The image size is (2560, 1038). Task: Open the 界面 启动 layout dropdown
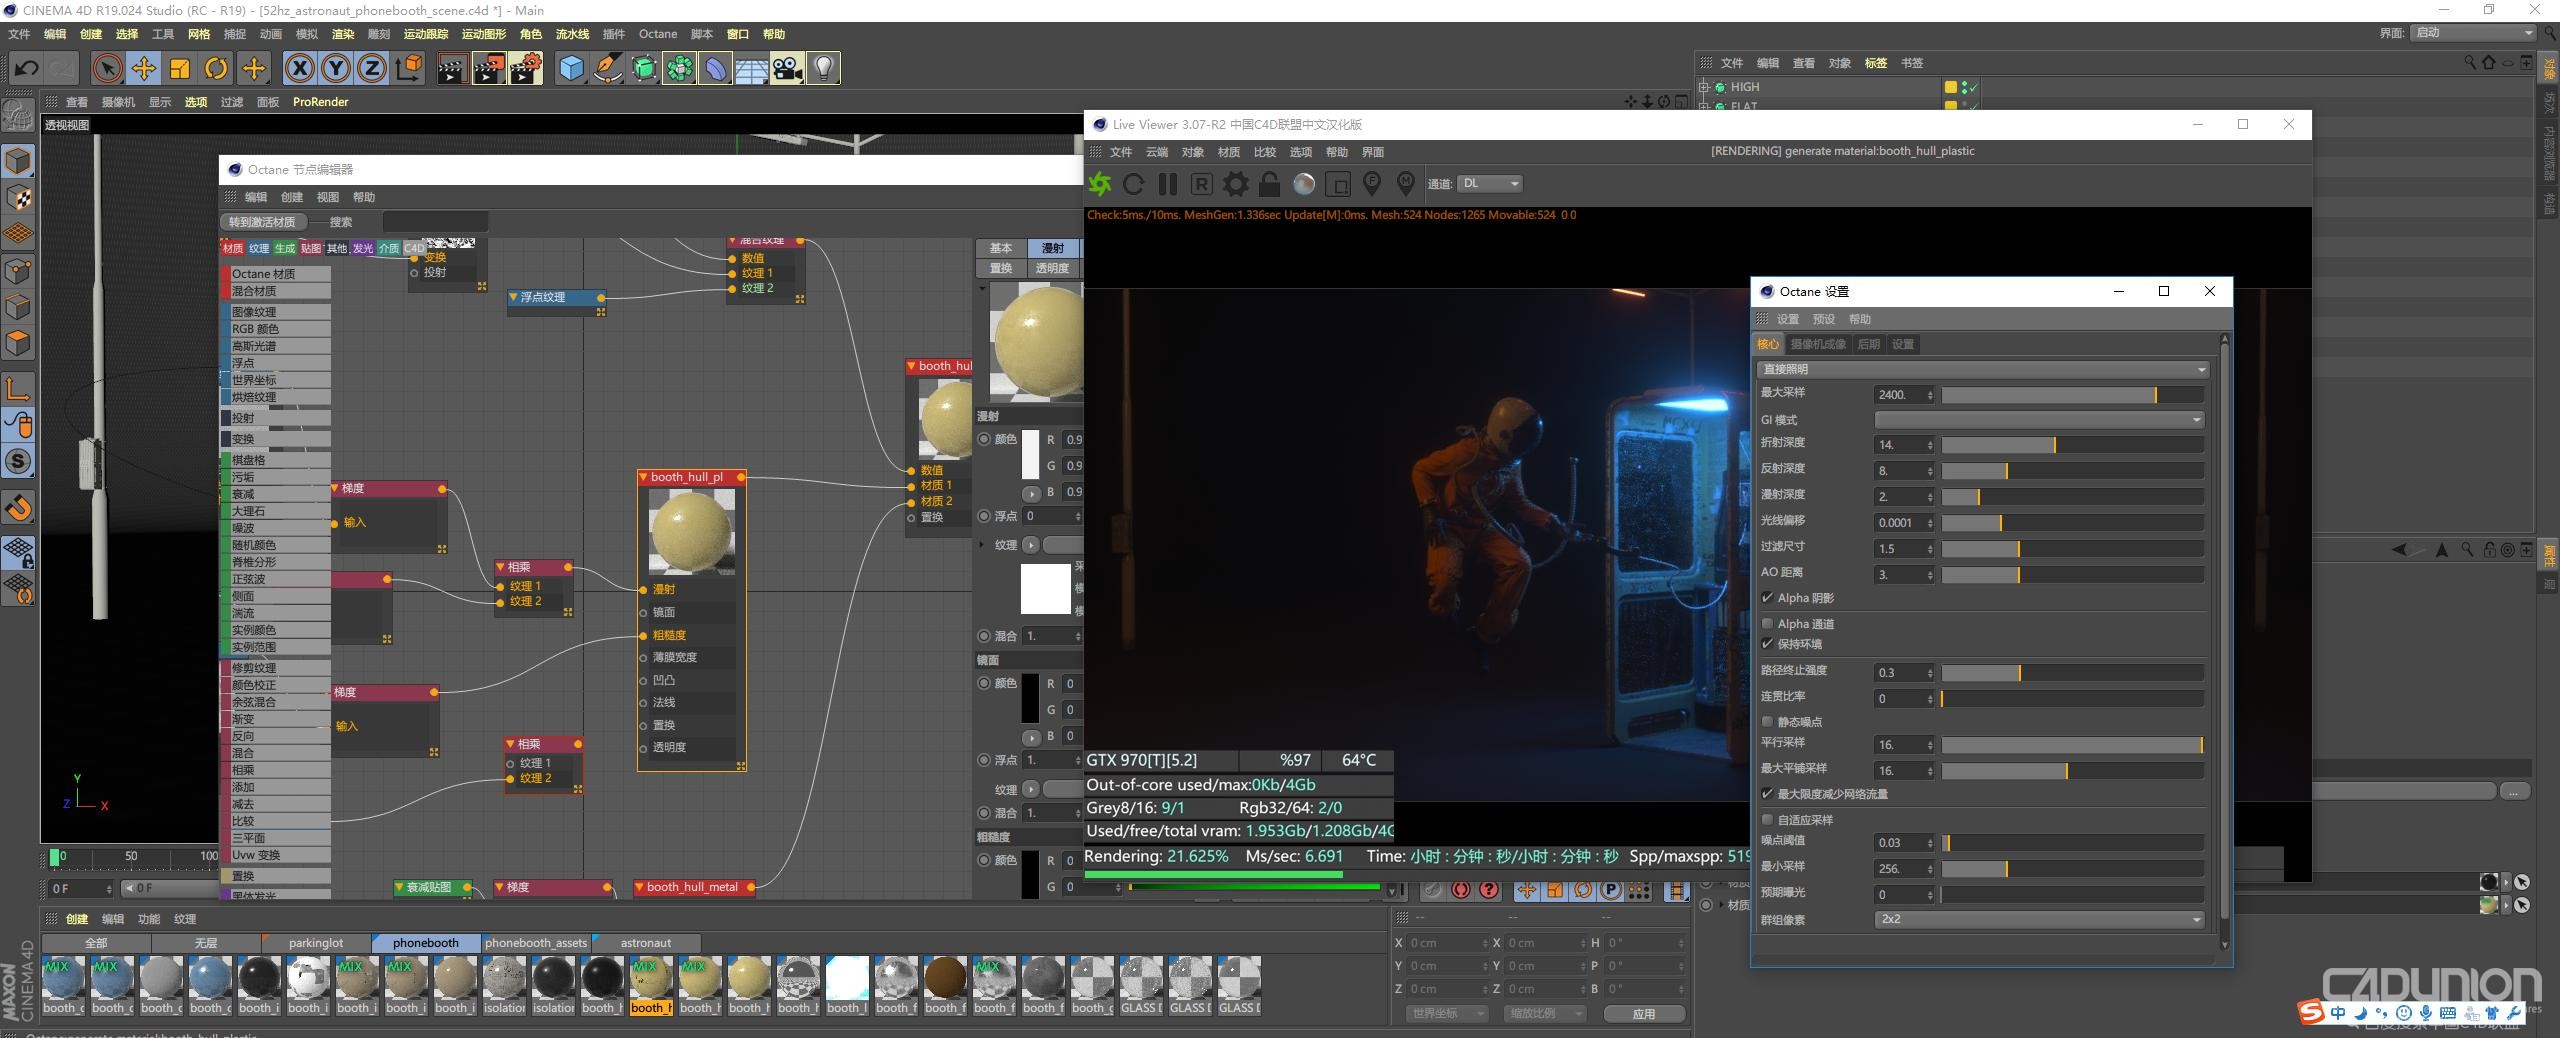point(2473,33)
